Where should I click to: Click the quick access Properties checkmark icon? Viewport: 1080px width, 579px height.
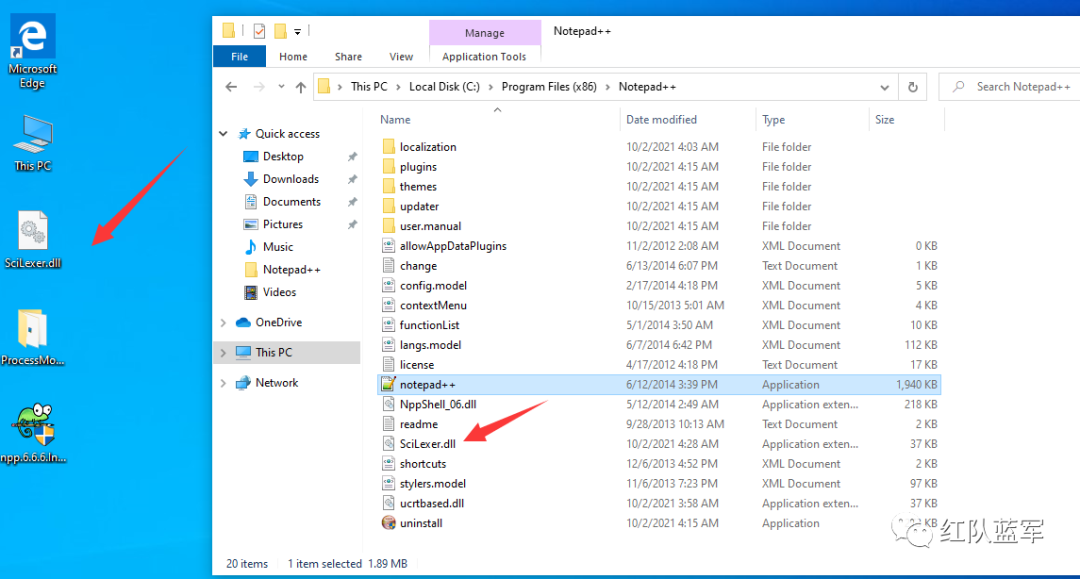(x=259, y=31)
